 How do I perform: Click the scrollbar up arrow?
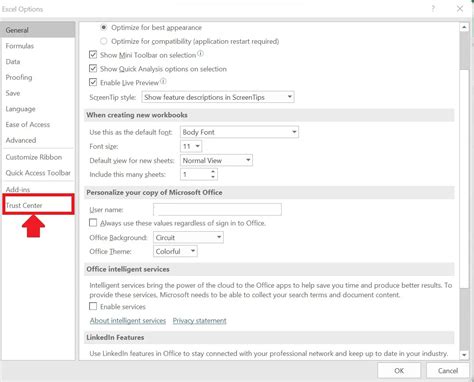click(464, 27)
